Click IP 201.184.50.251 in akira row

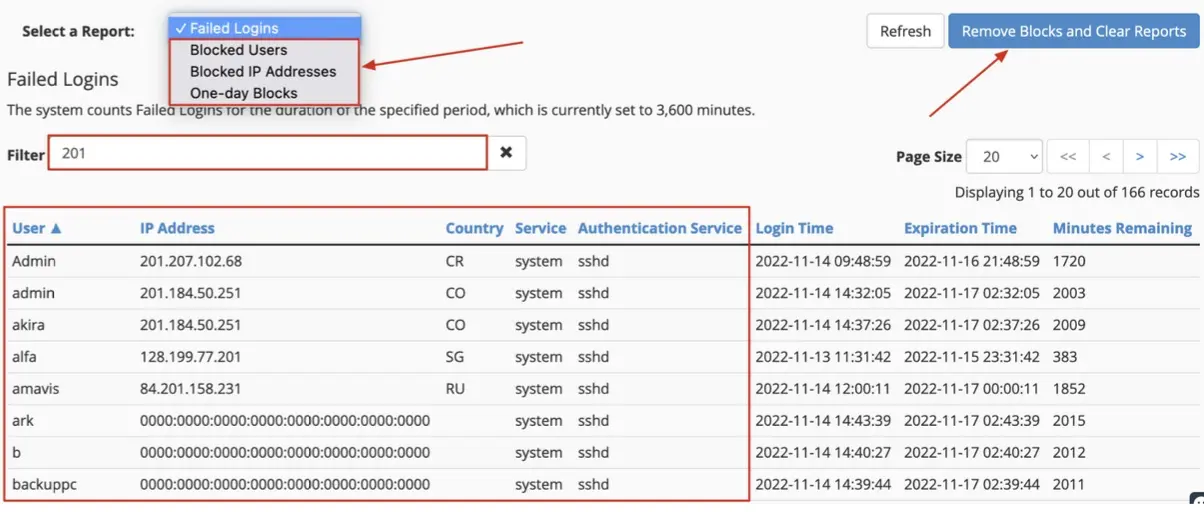tap(191, 325)
